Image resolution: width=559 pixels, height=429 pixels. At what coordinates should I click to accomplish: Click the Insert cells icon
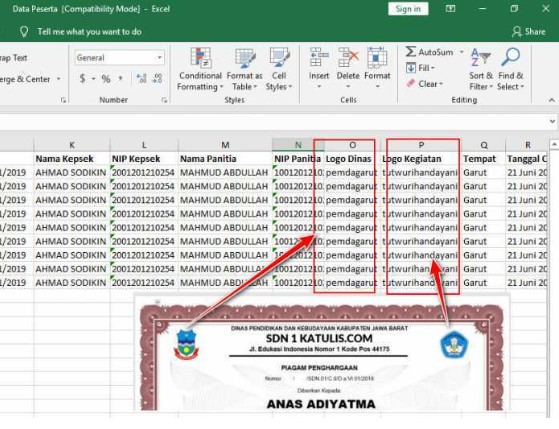319,57
